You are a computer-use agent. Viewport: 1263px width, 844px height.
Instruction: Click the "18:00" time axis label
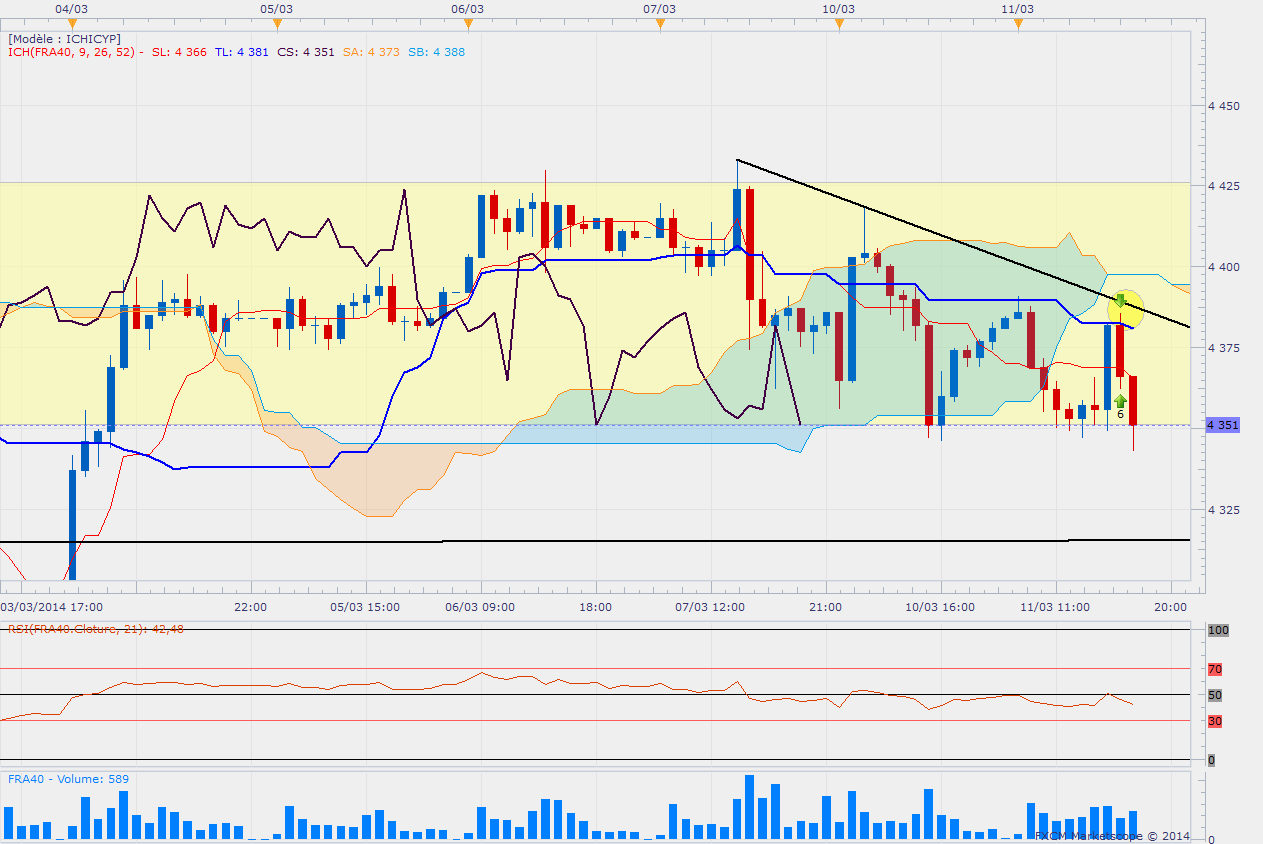(595, 606)
